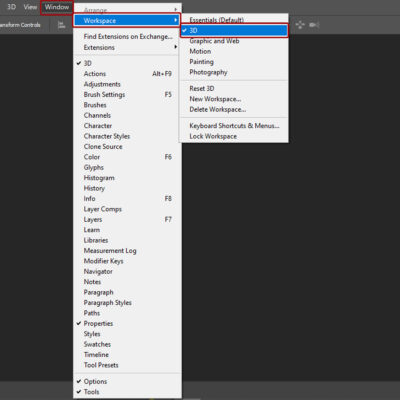Uncheck the Options bar entry
Screen dimensions: 400x400
[127, 381]
